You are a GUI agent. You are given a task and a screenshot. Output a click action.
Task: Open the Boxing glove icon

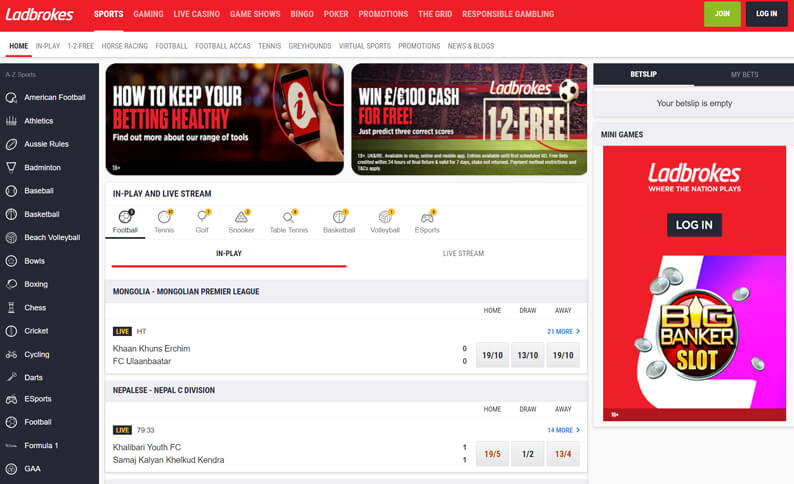coord(11,285)
